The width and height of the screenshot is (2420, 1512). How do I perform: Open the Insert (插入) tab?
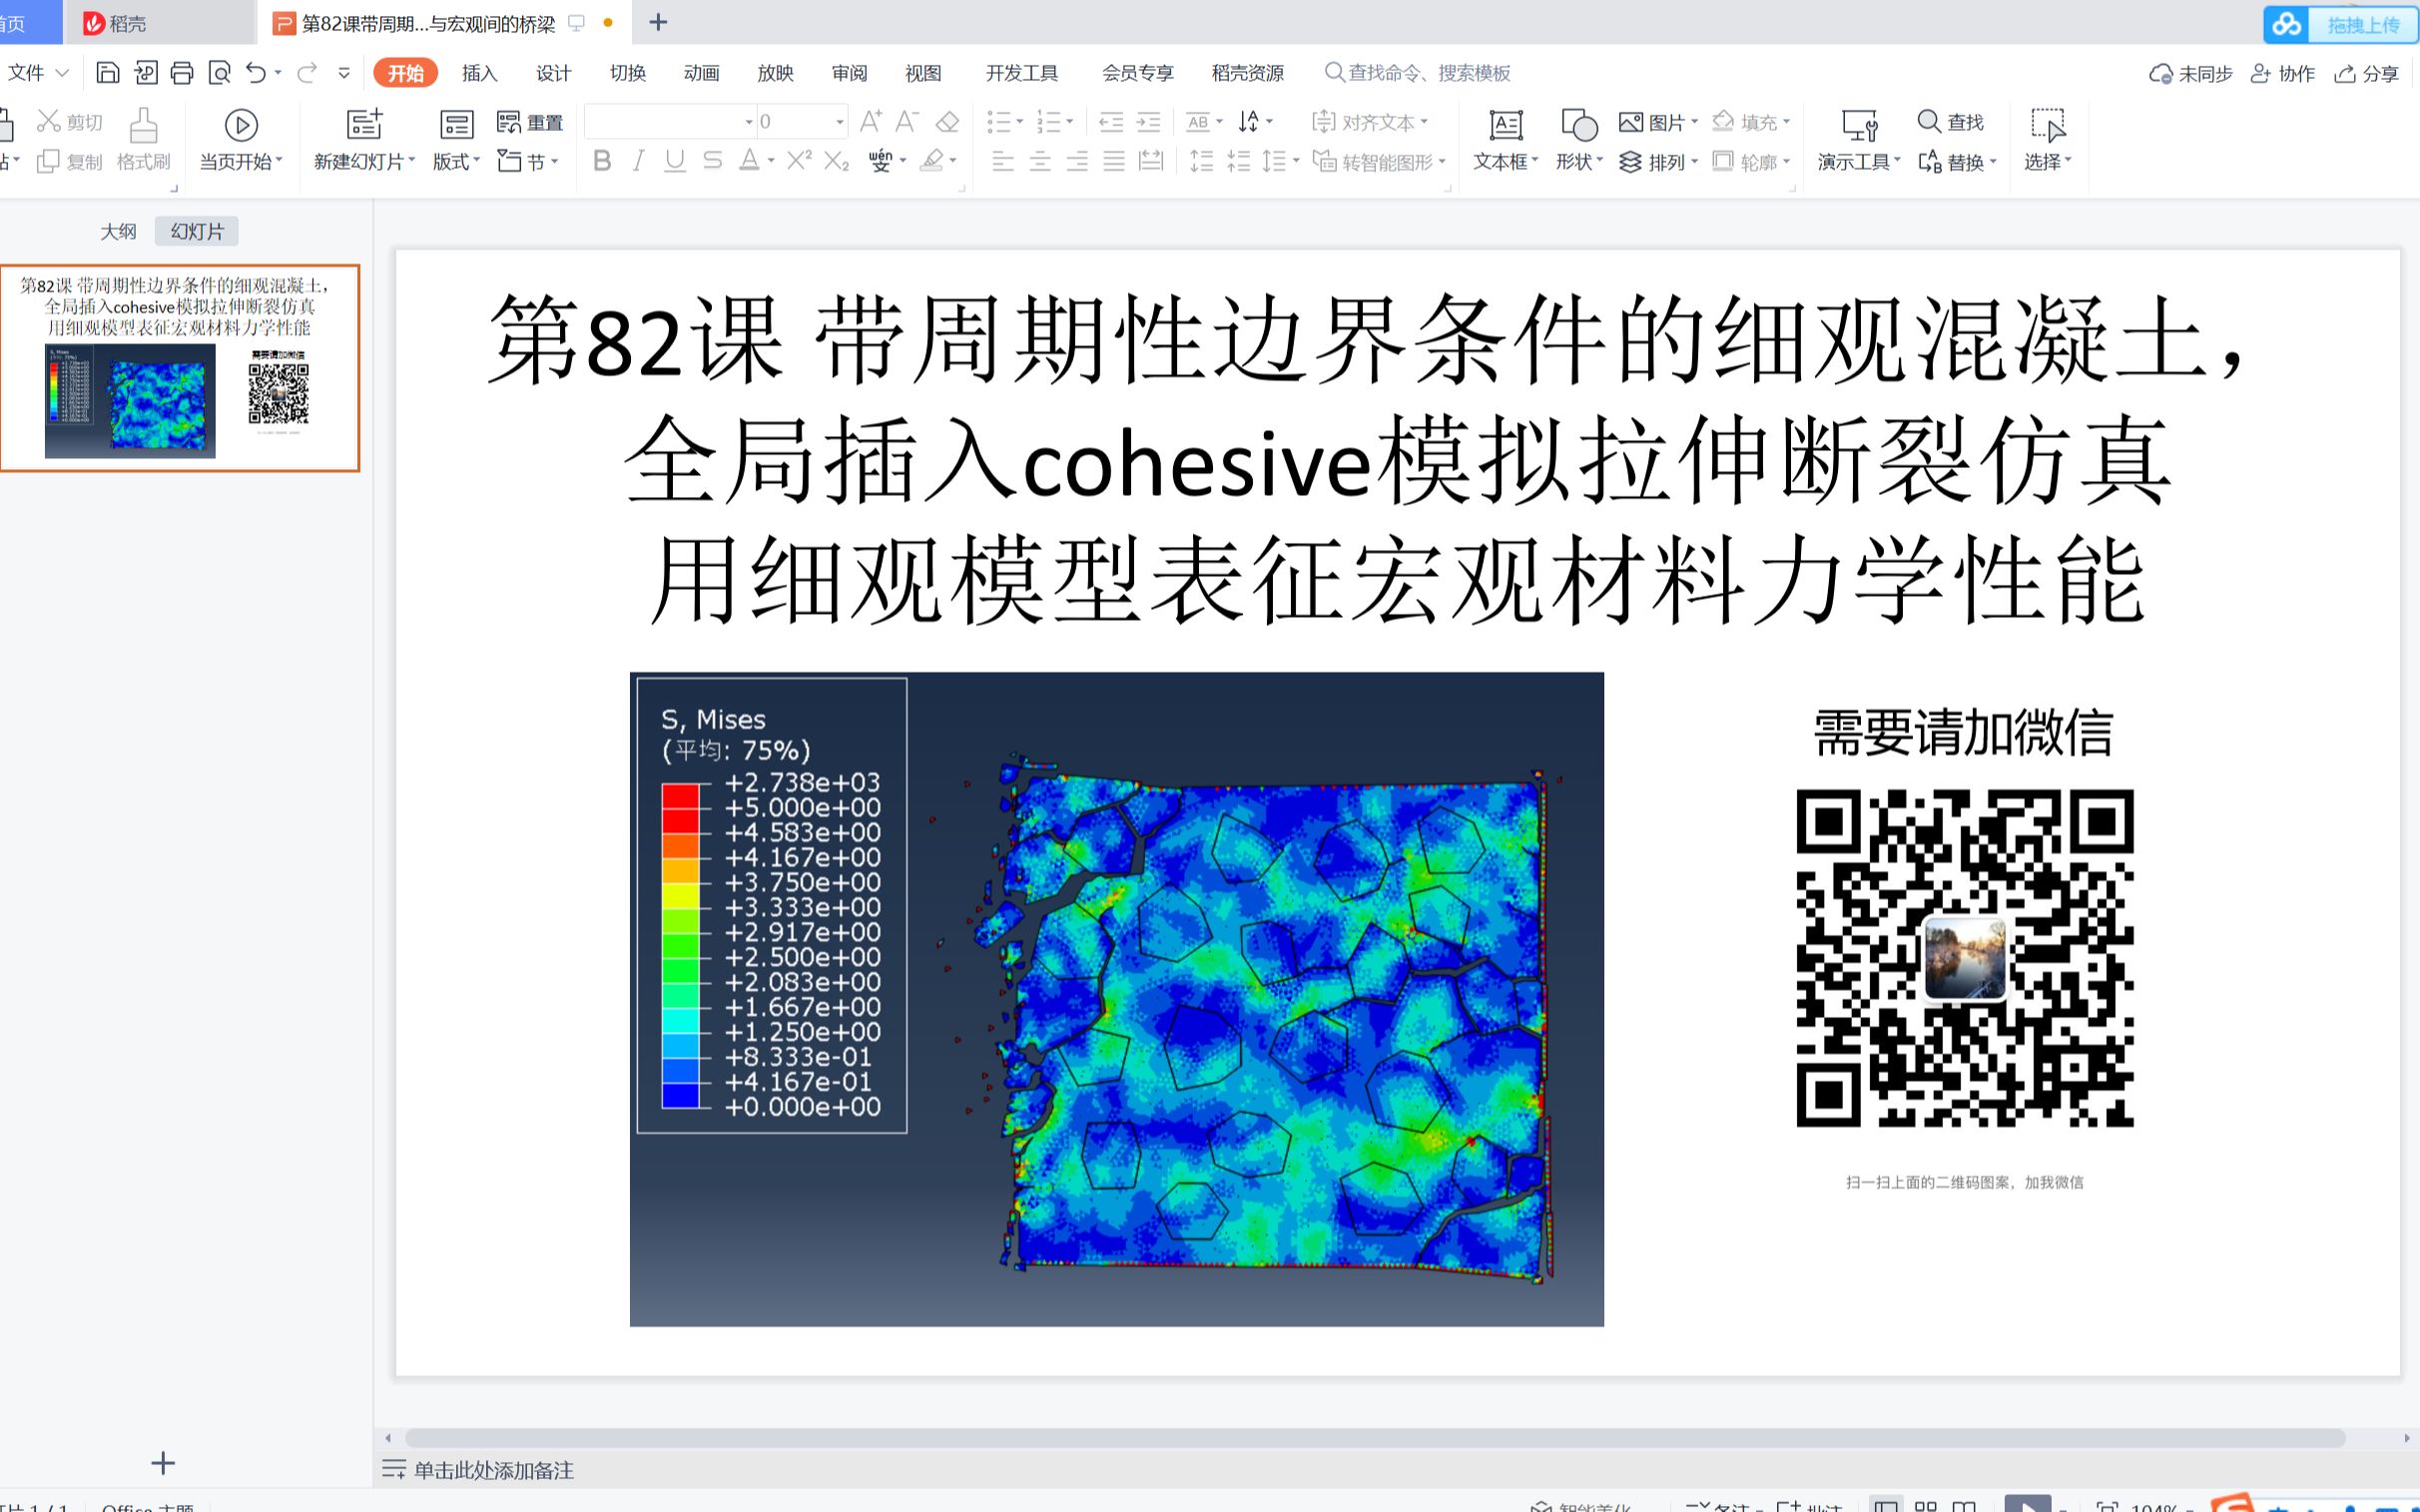(479, 73)
